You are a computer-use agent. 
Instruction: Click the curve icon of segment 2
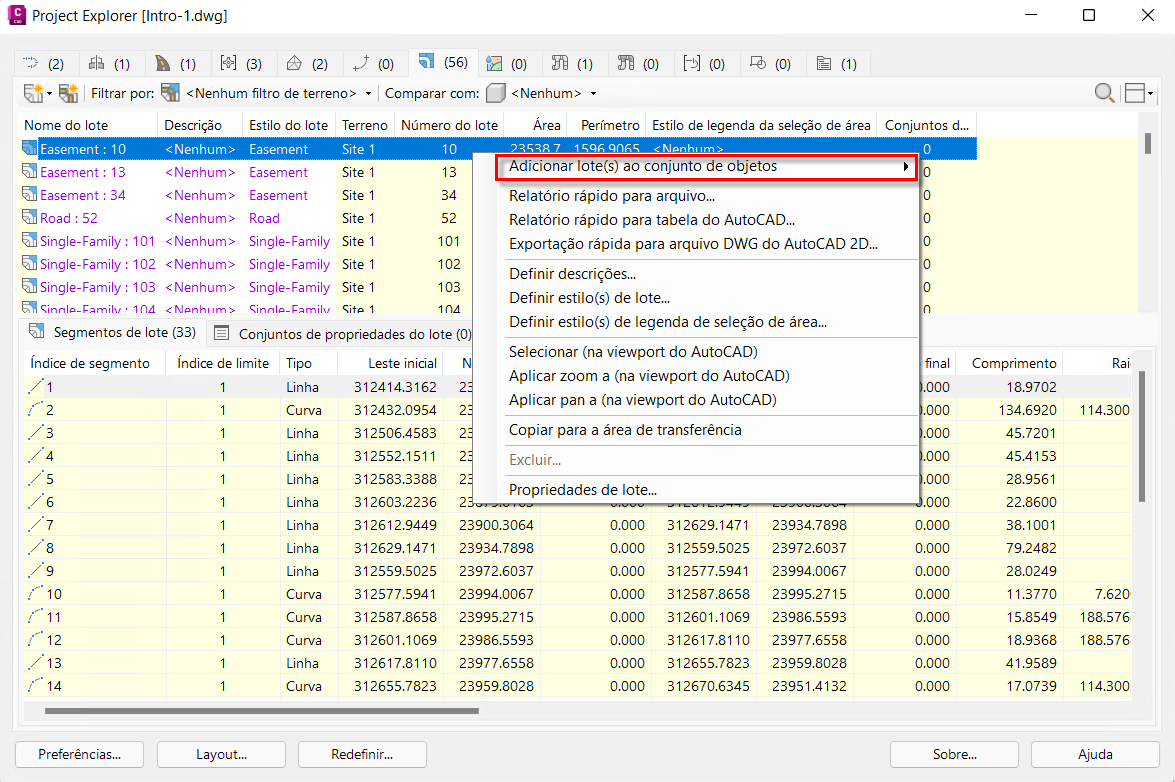[36, 410]
